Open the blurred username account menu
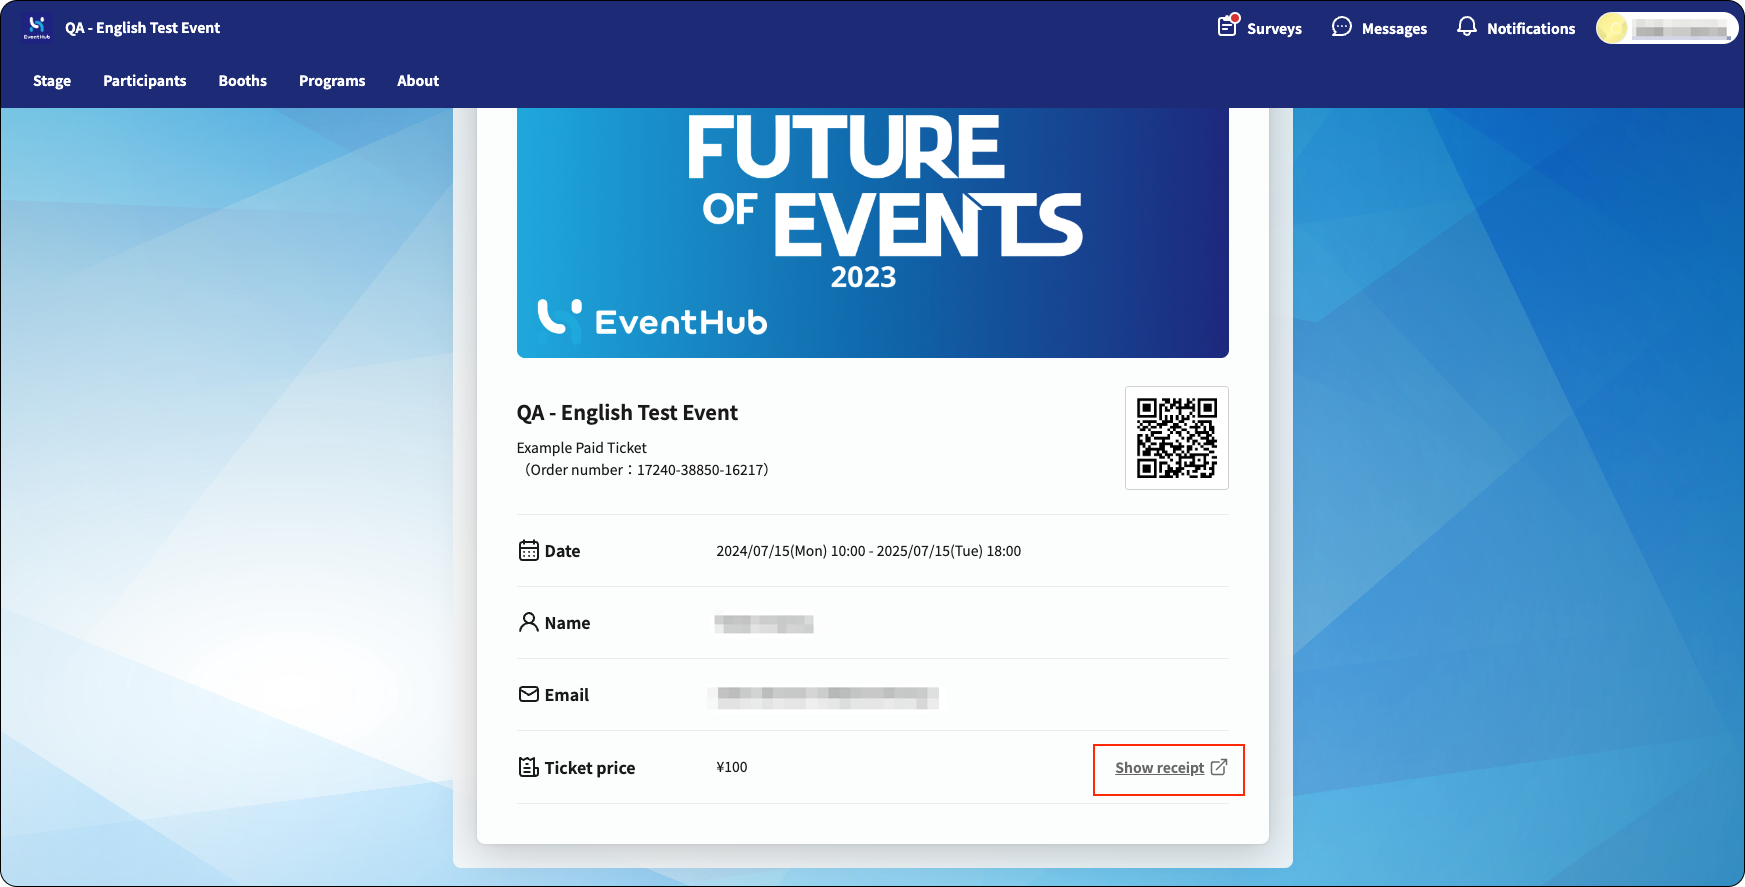 (1681, 30)
